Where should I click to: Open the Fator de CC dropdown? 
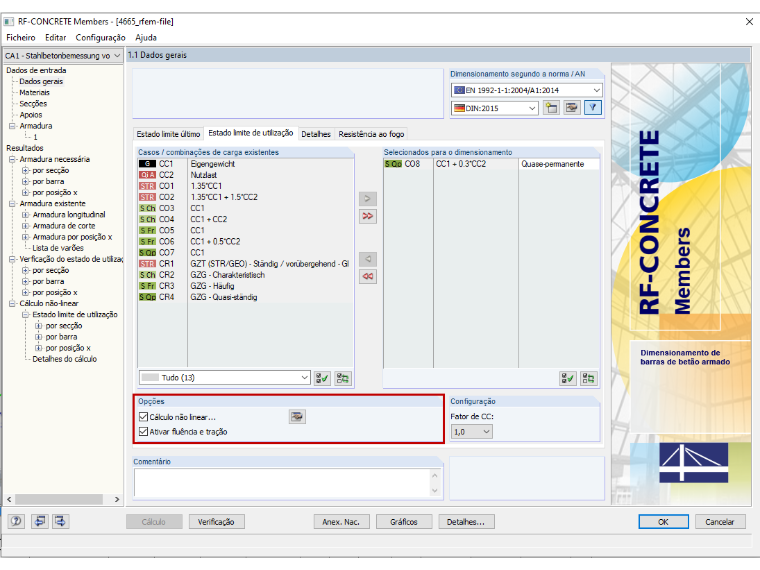pyautogui.click(x=472, y=431)
